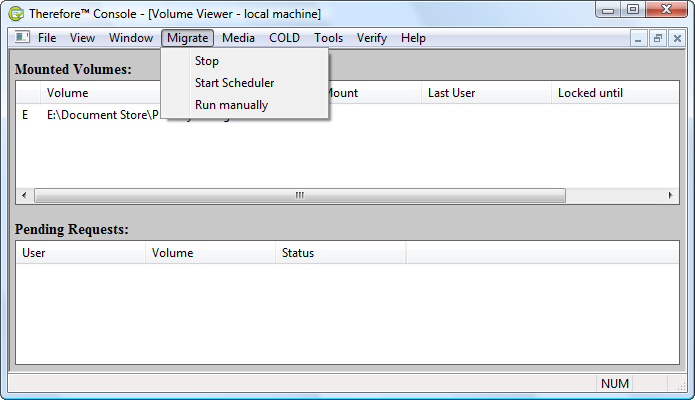695x400 pixels.
Task: Click left arrow of Mounted Volumes scrollbar
Action: click(x=24, y=195)
